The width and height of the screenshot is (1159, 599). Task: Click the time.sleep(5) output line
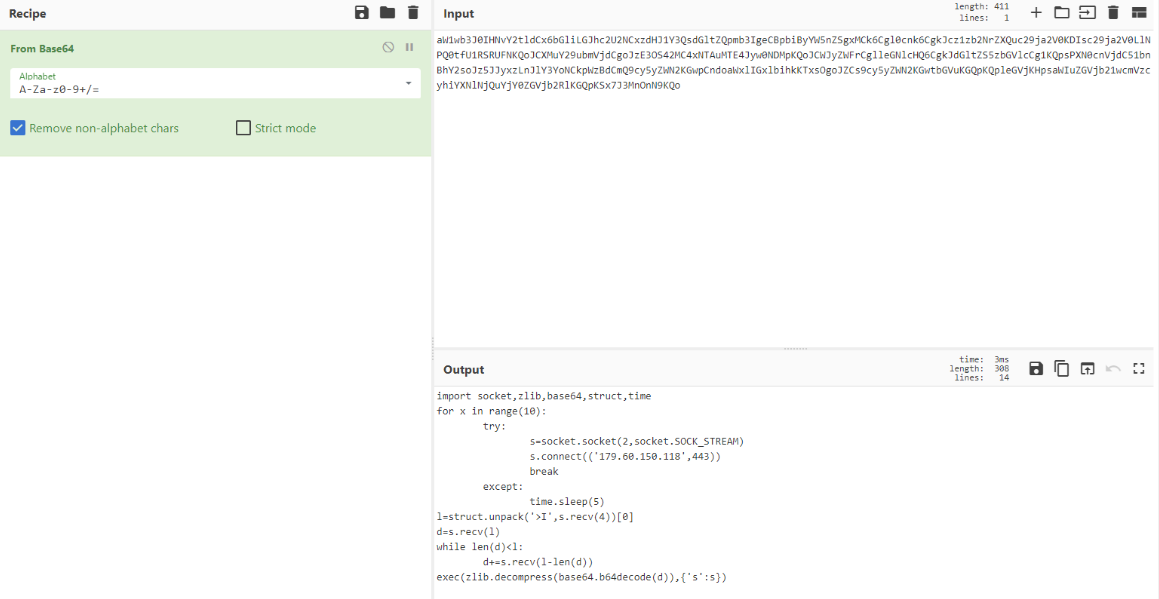point(567,501)
